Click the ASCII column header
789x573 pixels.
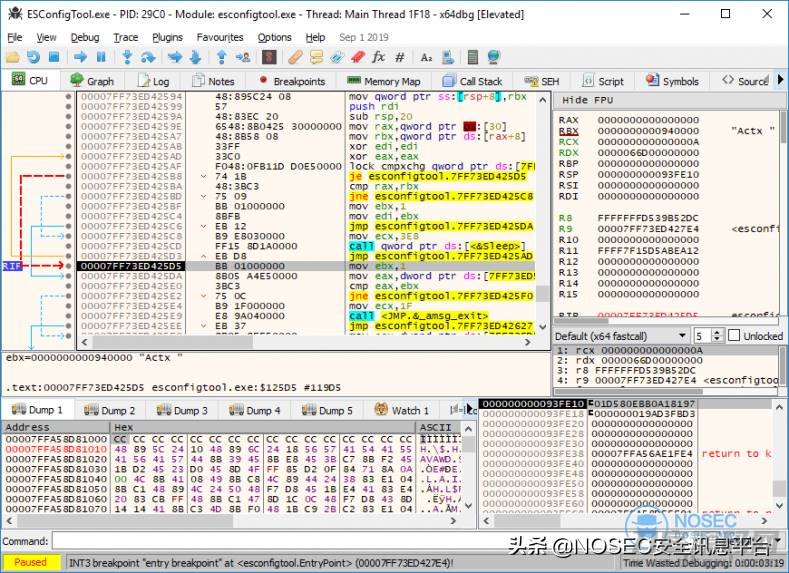(439, 427)
